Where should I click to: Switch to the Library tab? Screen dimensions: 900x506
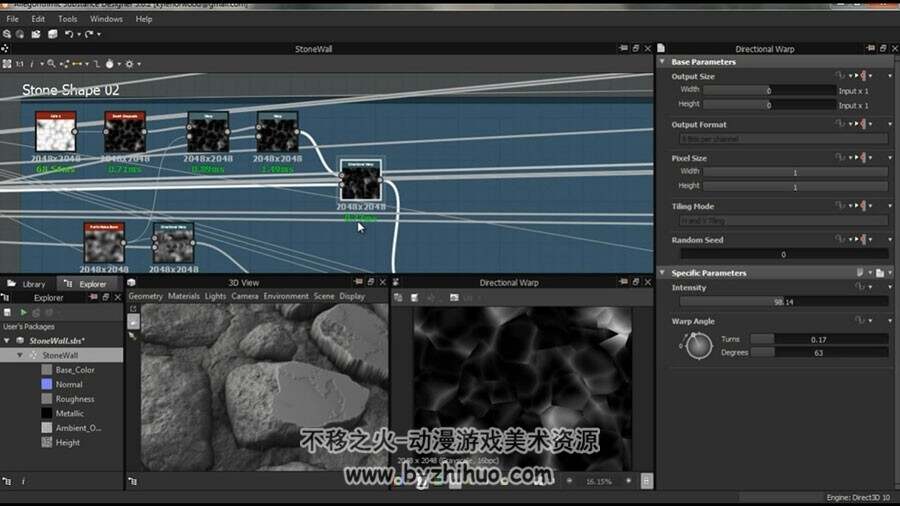28,284
